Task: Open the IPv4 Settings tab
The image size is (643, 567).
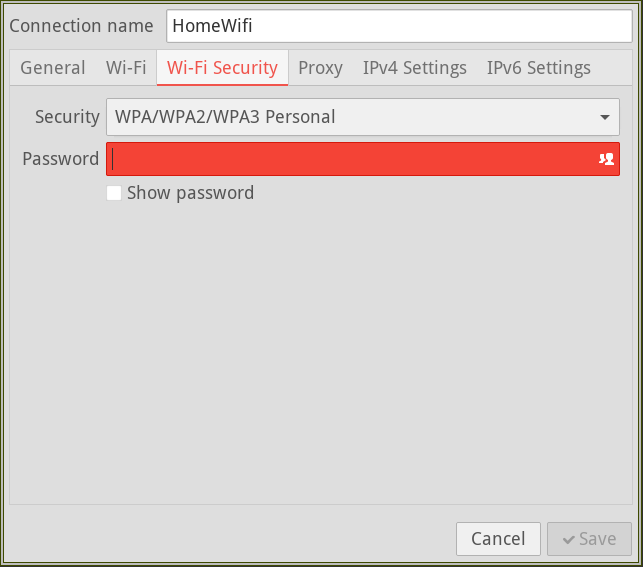Action: [414, 68]
